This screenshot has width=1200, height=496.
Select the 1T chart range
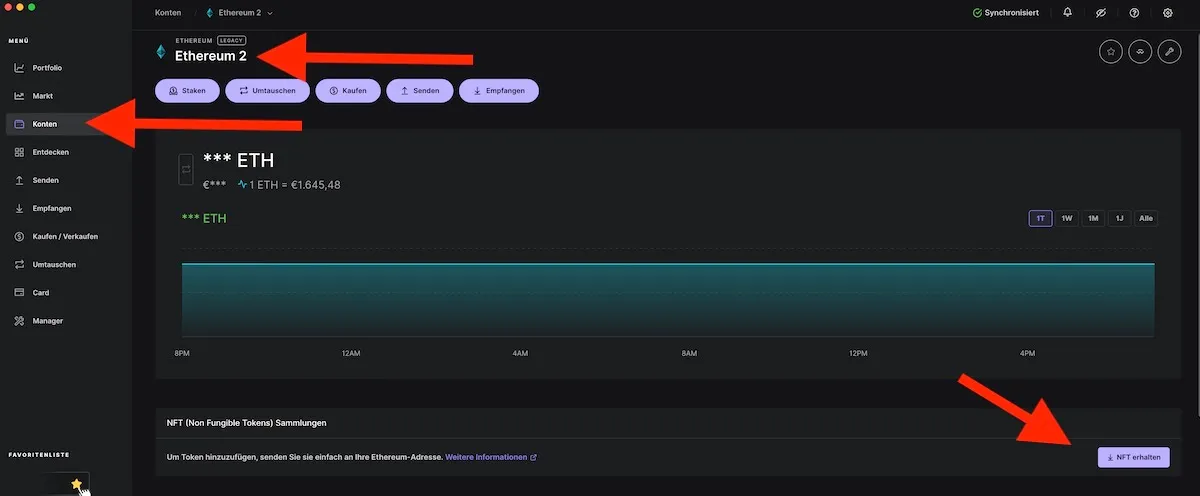[x=1041, y=218]
